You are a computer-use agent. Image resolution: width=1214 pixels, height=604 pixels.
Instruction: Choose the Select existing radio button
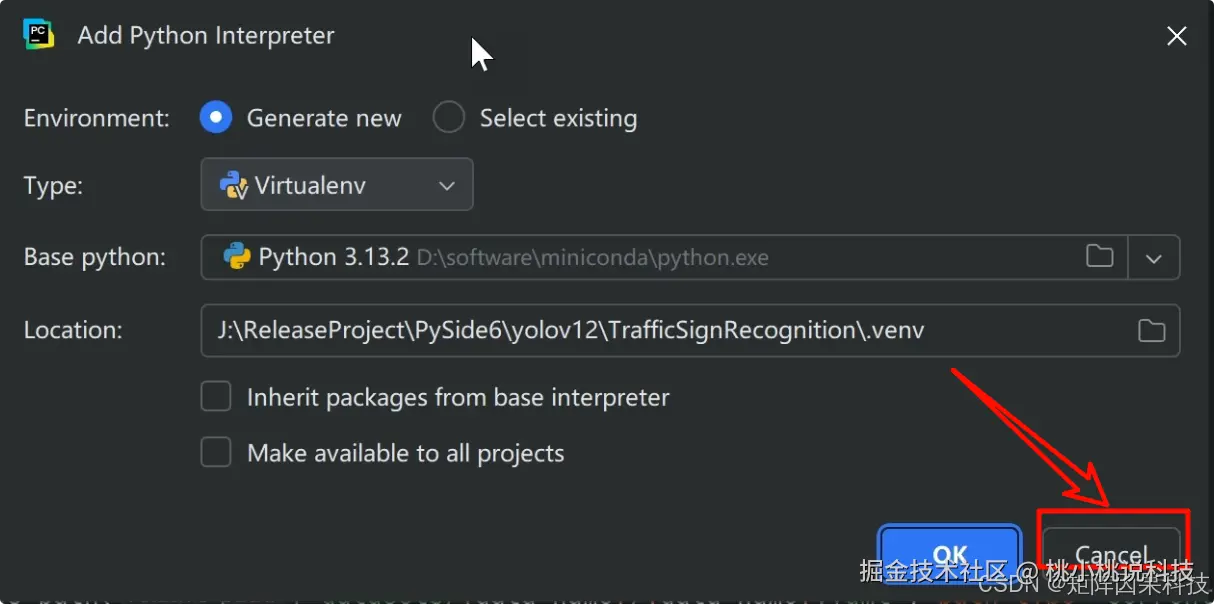point(449,118)
